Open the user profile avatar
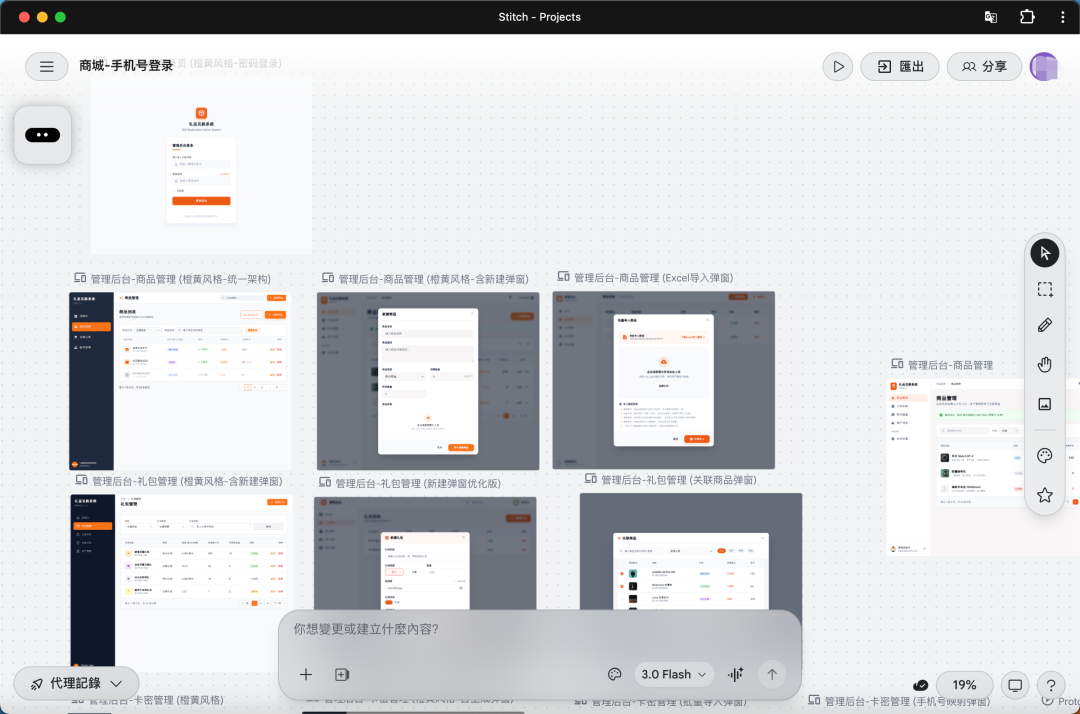 [1043, 67]
